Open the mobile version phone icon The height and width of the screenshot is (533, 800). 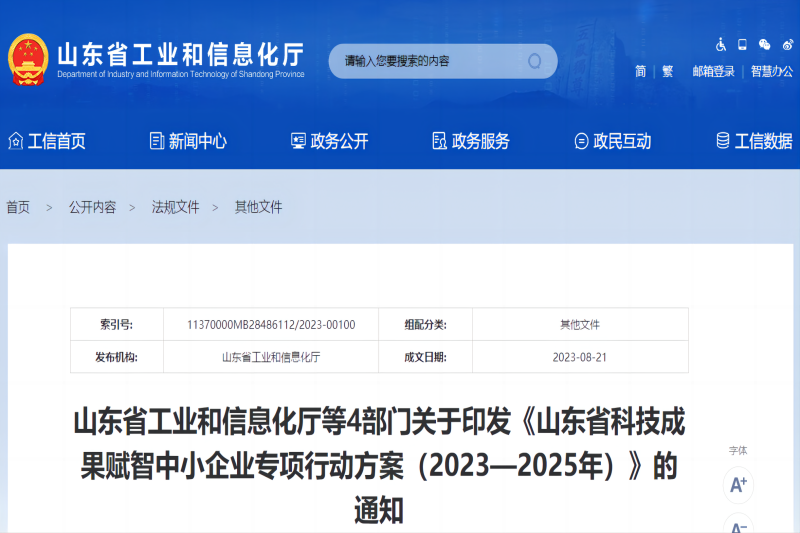[x=742, y=44]
